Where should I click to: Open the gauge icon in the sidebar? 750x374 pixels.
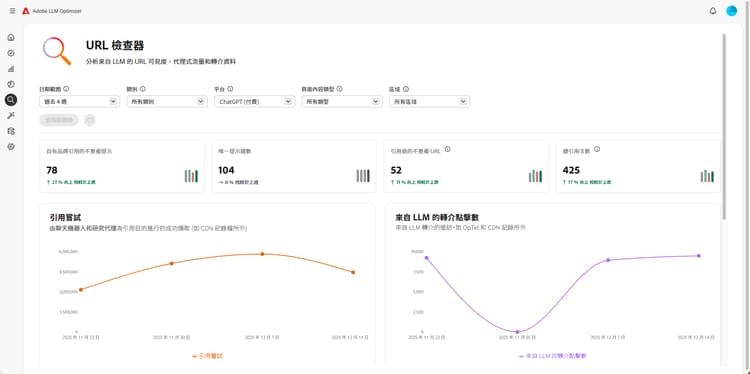click(11, 53)
